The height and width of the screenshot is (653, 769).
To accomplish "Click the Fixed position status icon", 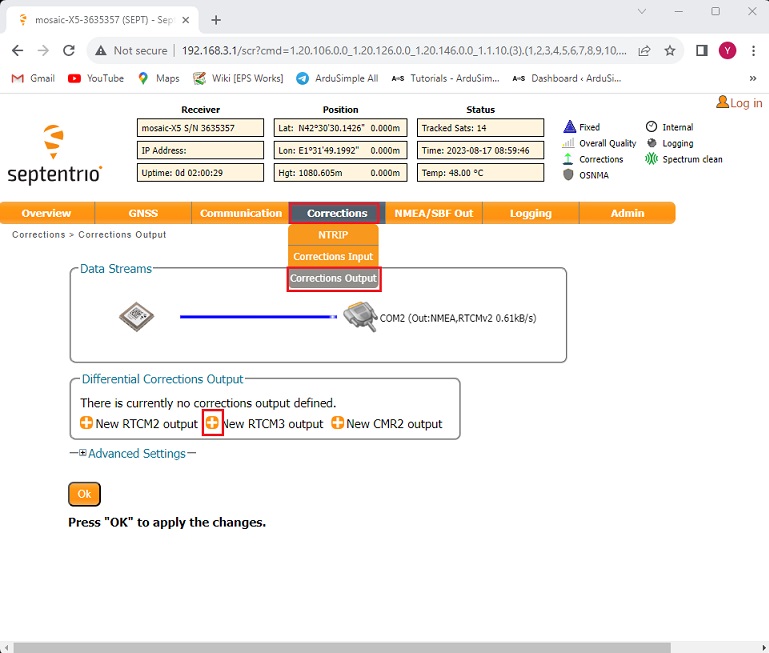I will tap(570, 127).
